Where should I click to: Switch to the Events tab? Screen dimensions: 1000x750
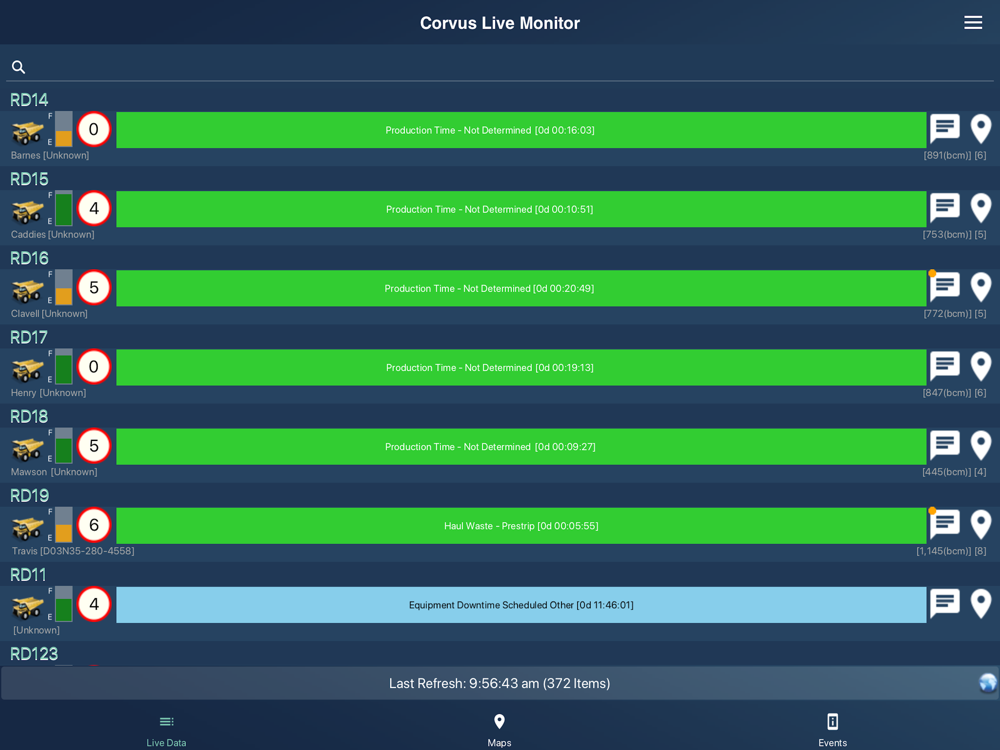[832, 731]
